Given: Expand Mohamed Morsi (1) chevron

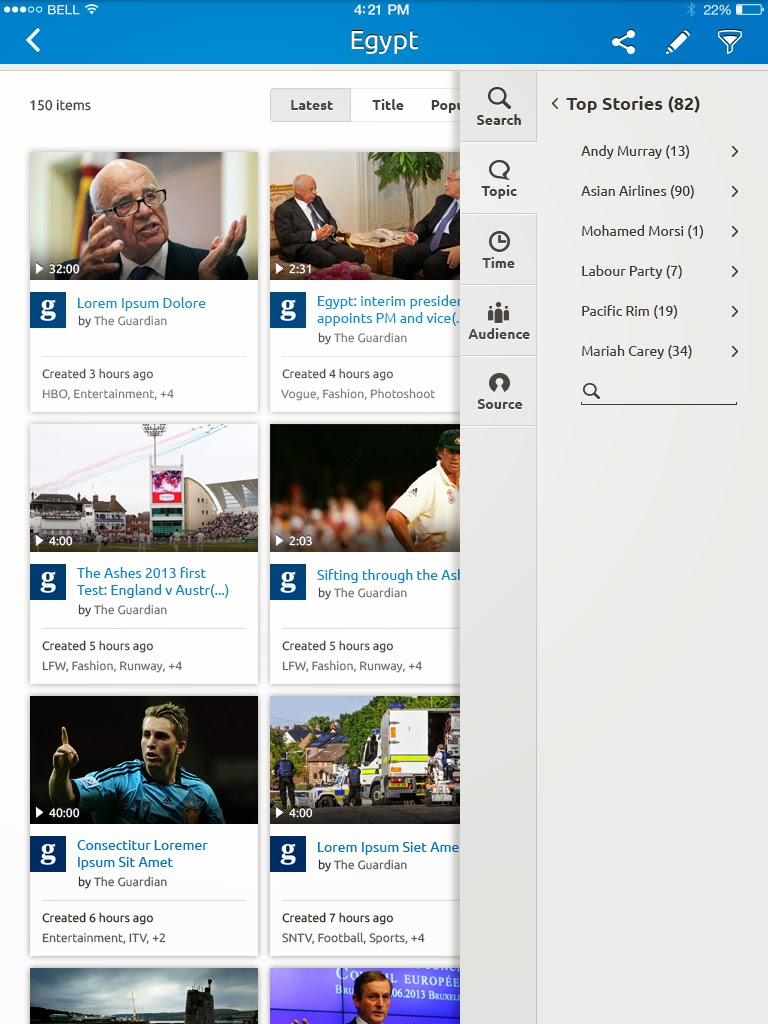Looking at the screenshot, I should (735, 231).
